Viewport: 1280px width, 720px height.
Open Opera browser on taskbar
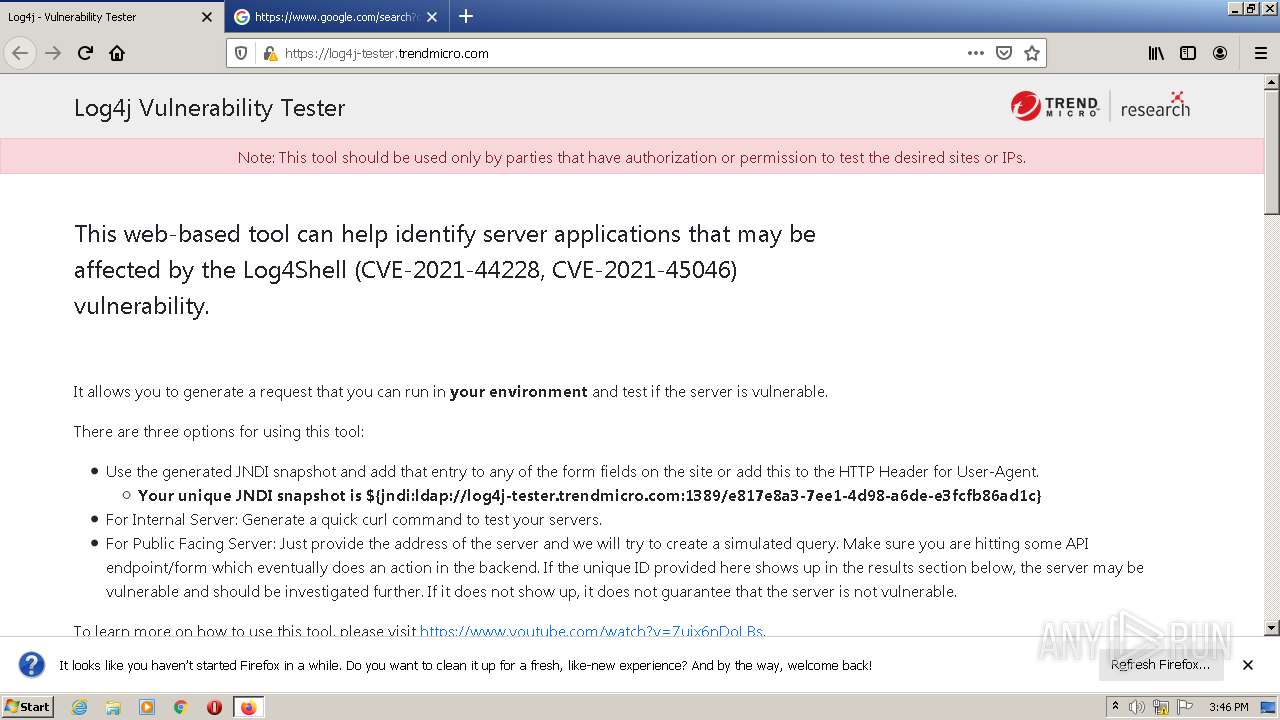(x=214, y=707)
